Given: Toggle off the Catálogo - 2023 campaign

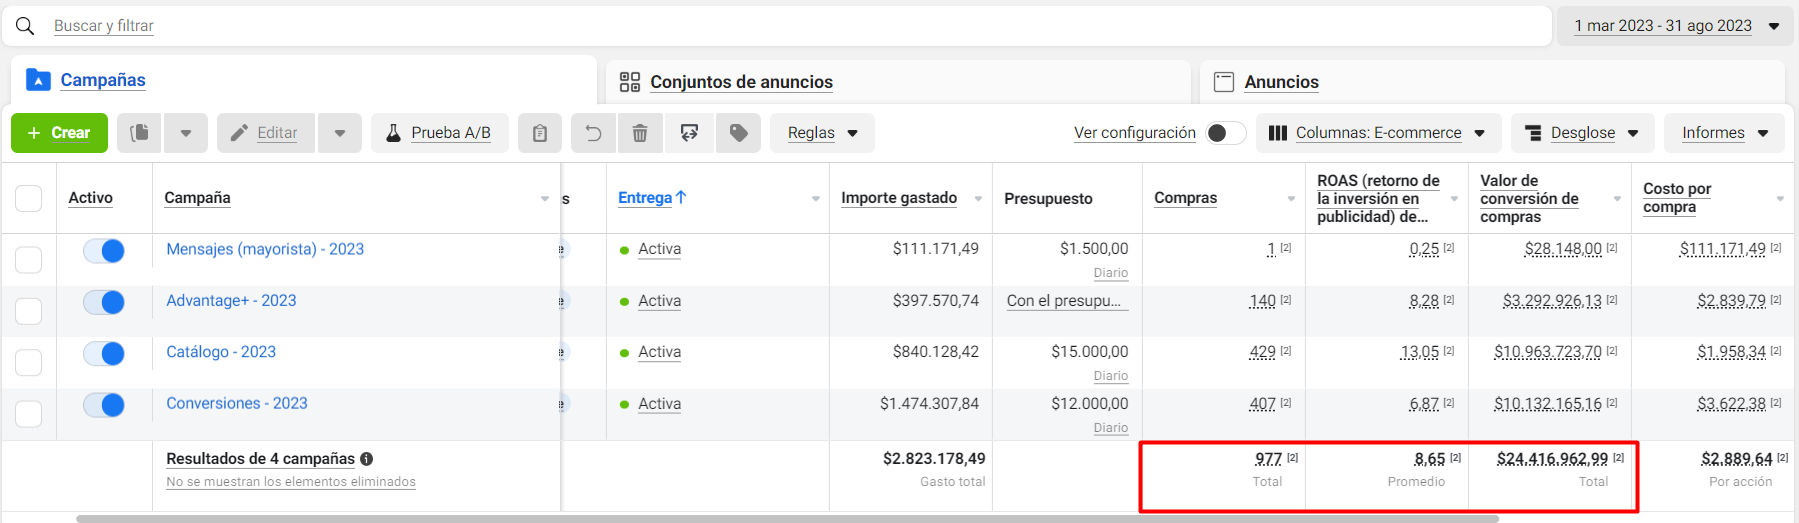Looking at the screenshot, I should point(104,353).
